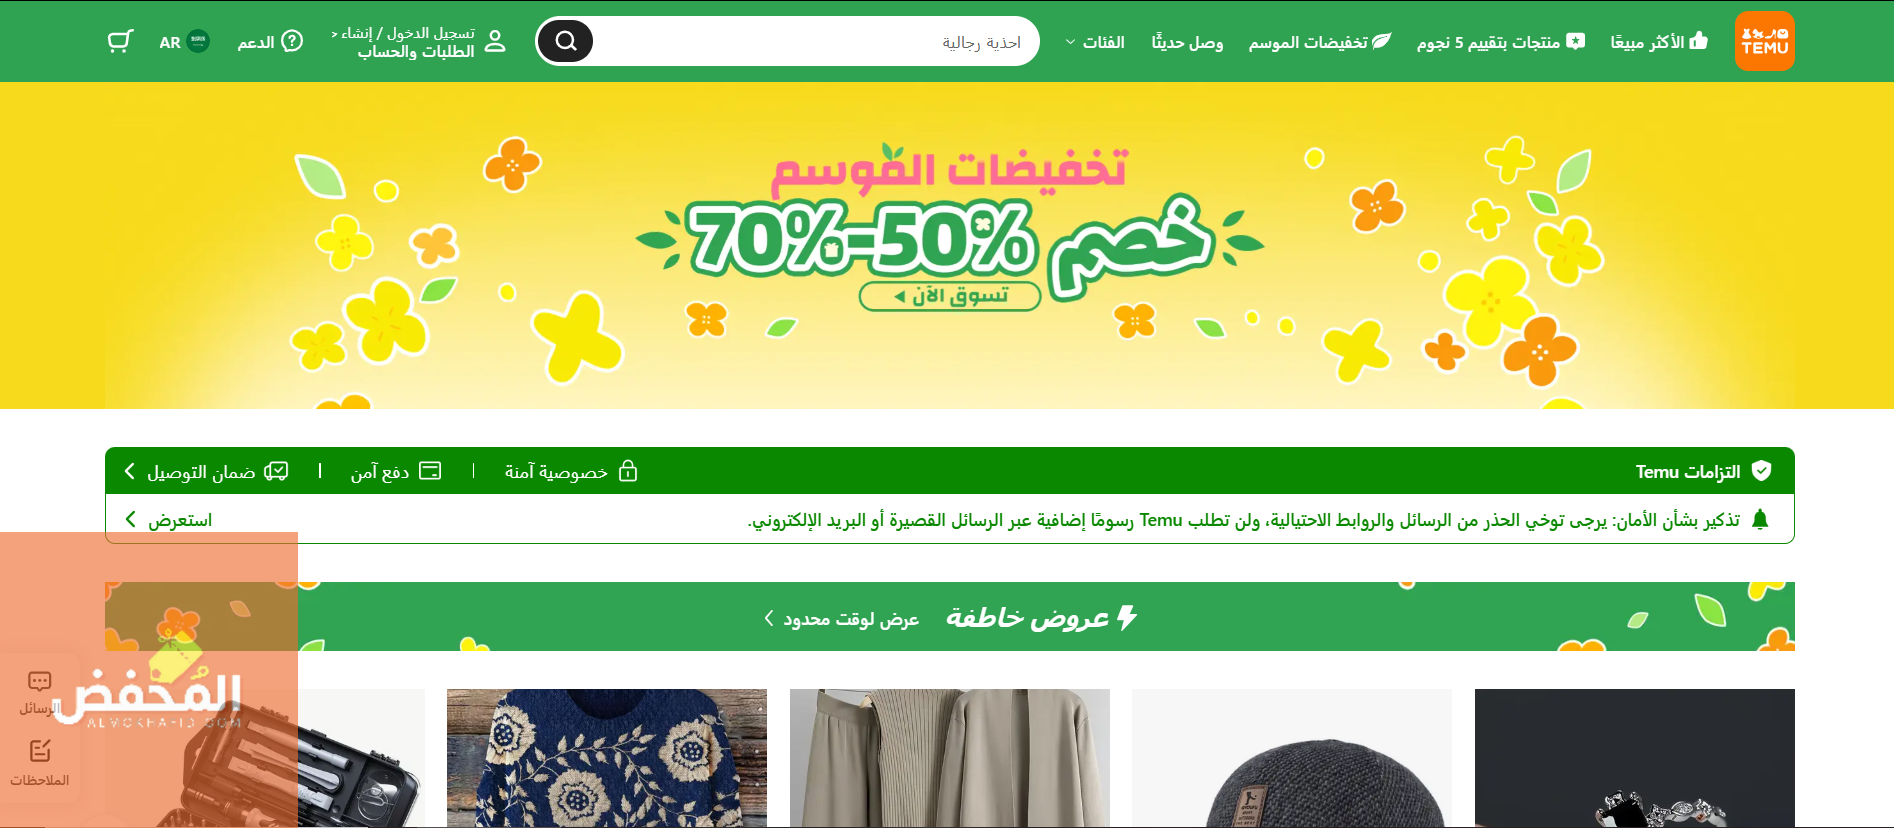
Task: Open the support question-mark icon
Action: (291, 41)
